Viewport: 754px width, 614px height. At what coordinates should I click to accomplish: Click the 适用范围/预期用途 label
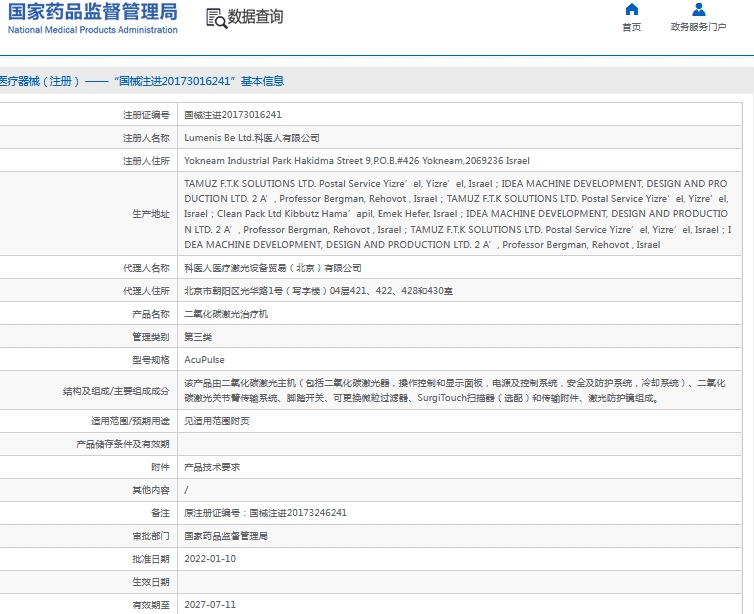pos(130,421)
